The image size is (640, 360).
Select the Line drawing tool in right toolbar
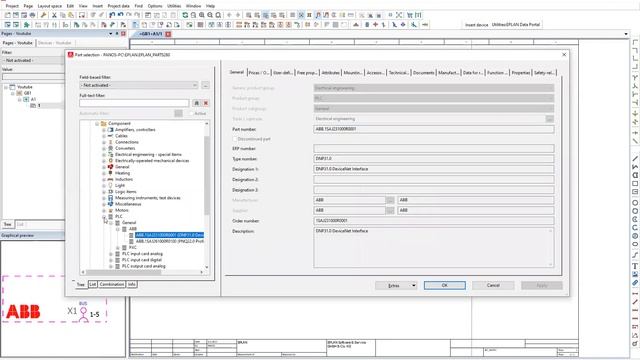click(635, 158)
